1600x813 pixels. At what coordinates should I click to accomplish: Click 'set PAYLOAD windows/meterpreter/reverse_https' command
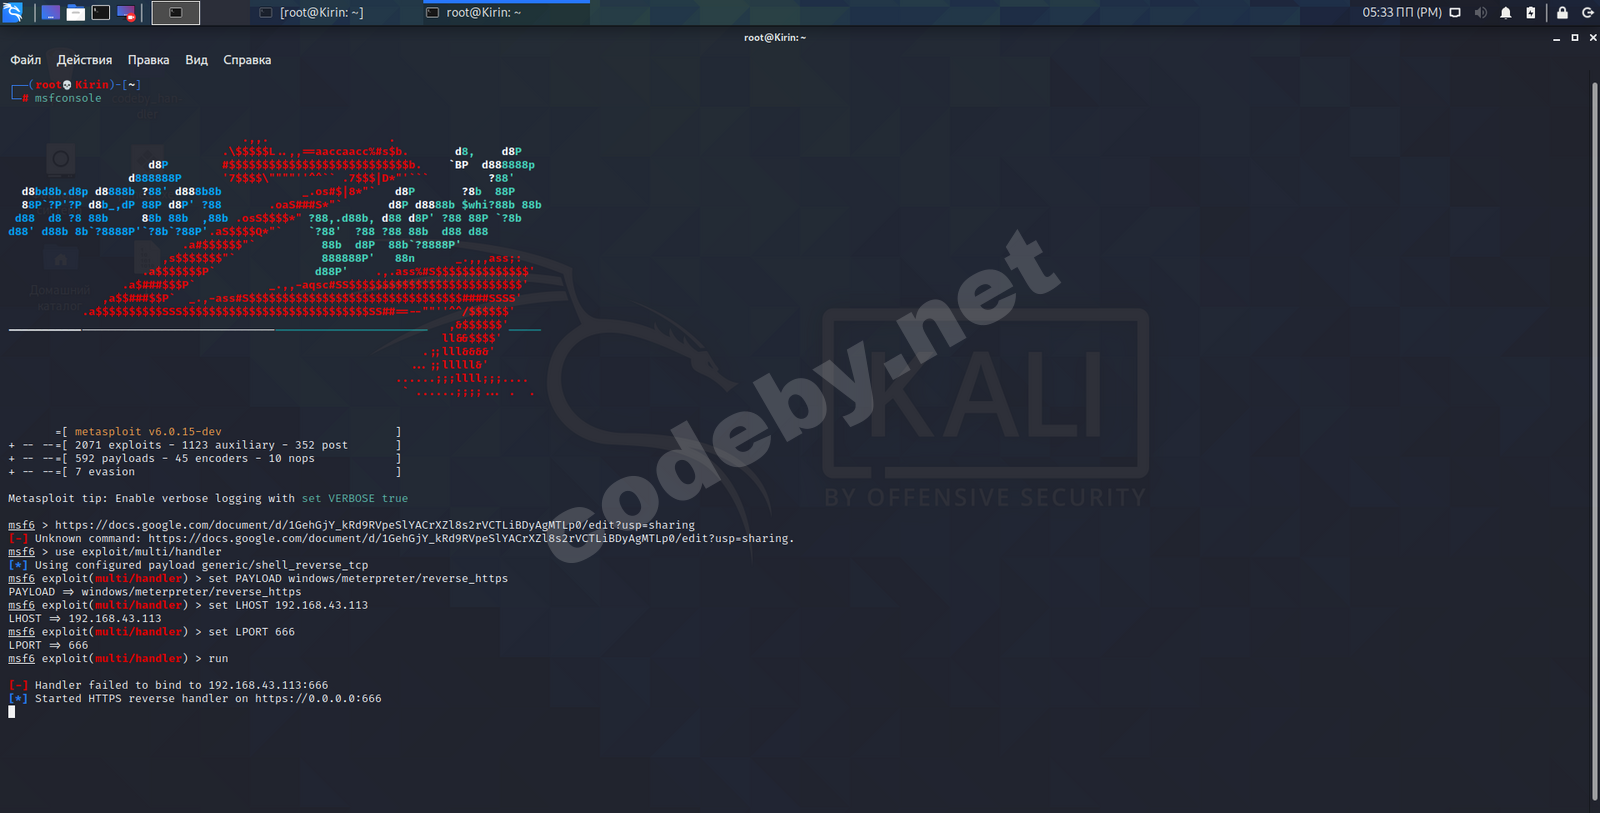click(358, 578)
